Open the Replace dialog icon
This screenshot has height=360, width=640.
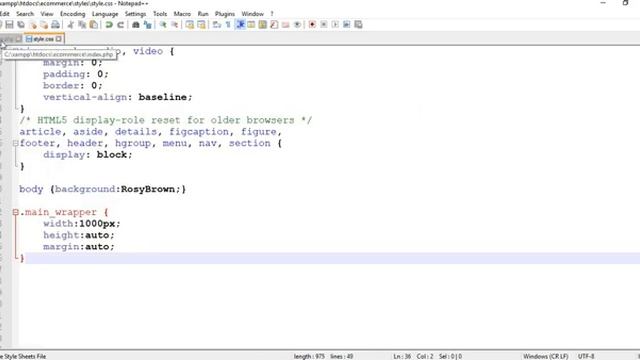(147, 25)
